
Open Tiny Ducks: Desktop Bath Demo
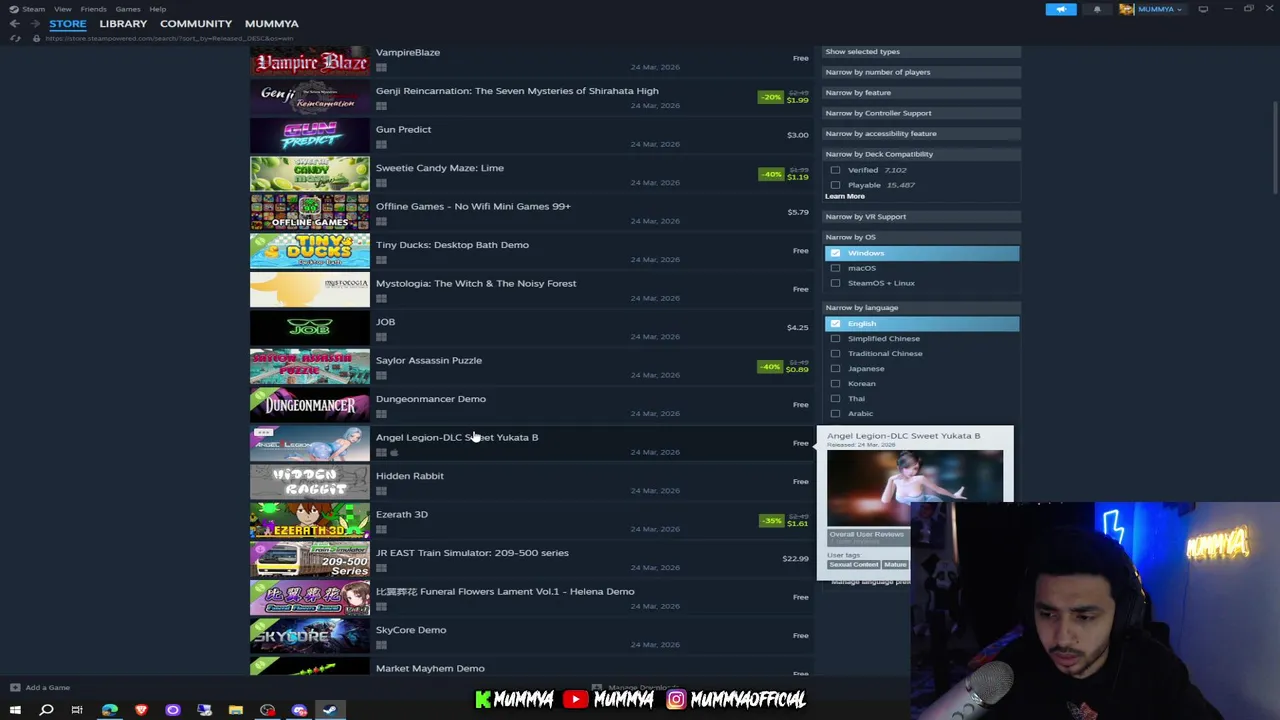[532, 251]
